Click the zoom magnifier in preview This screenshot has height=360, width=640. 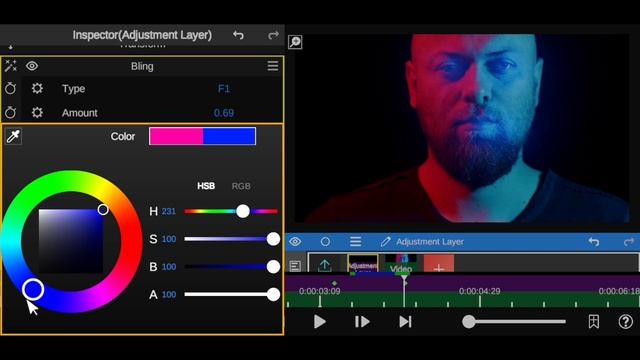point(295,42)
